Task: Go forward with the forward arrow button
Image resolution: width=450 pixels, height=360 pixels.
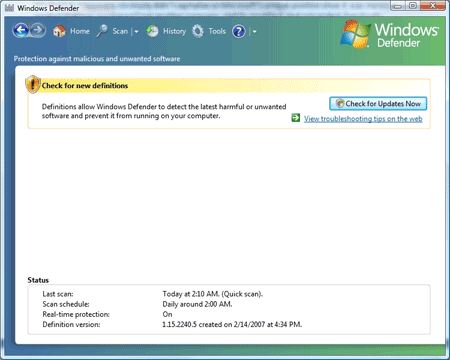Action: pyautogui.click(x=38, y=31)
